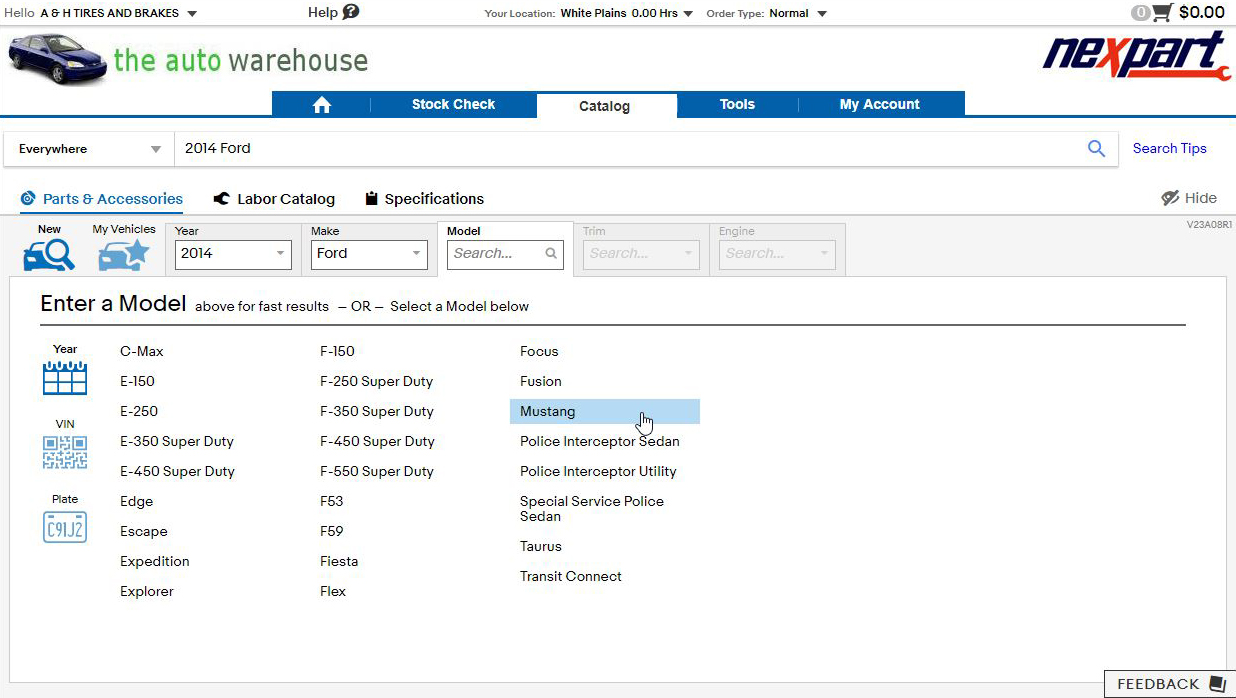The height and width of the screenshot is (698, 1236).
Task: Open the Tools tab
Action: (x=737, y=104)
